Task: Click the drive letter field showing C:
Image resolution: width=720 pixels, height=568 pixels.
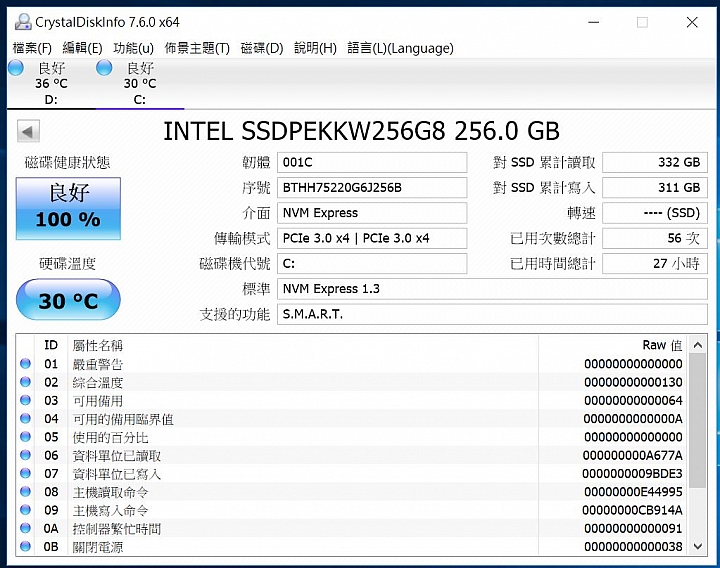Action: click(x=372, y=263)
